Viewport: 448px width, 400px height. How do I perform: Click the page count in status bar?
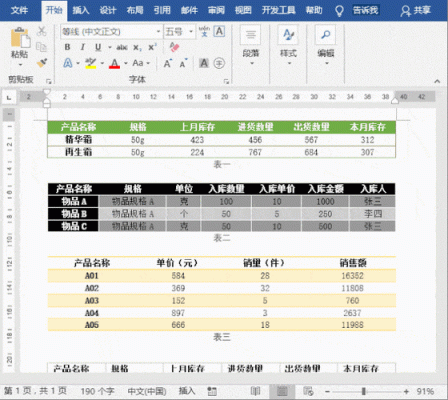(35, 391)
